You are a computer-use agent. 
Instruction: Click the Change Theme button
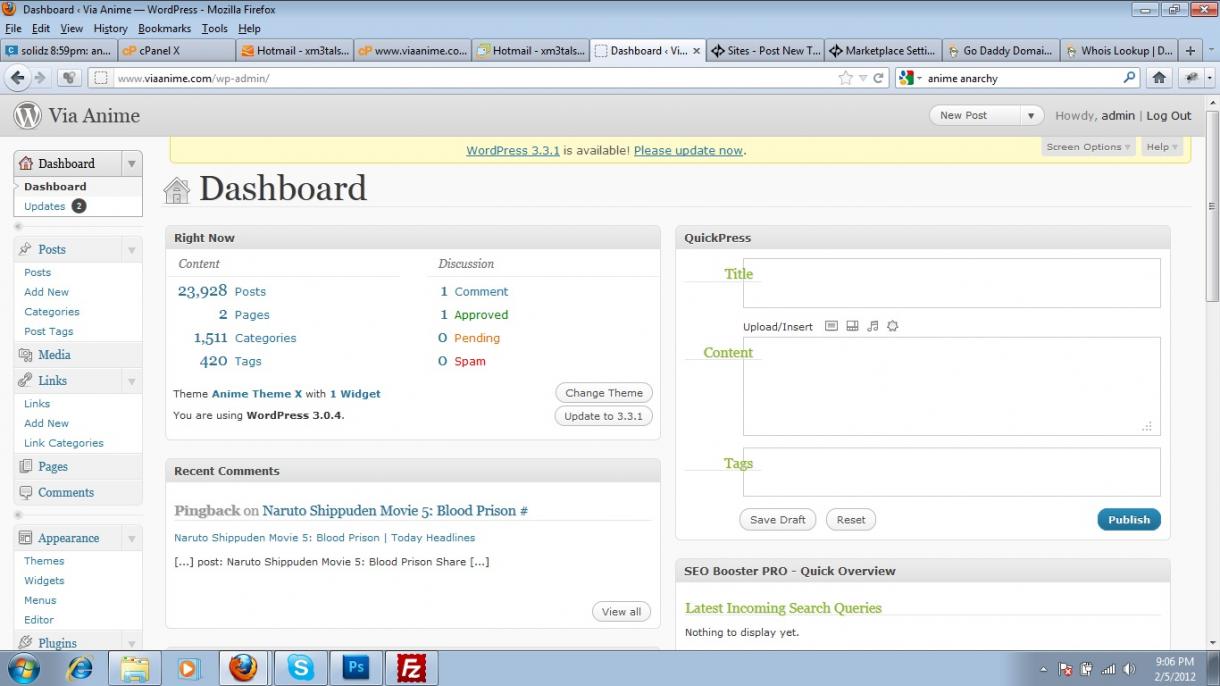click(x=604, y=393)
